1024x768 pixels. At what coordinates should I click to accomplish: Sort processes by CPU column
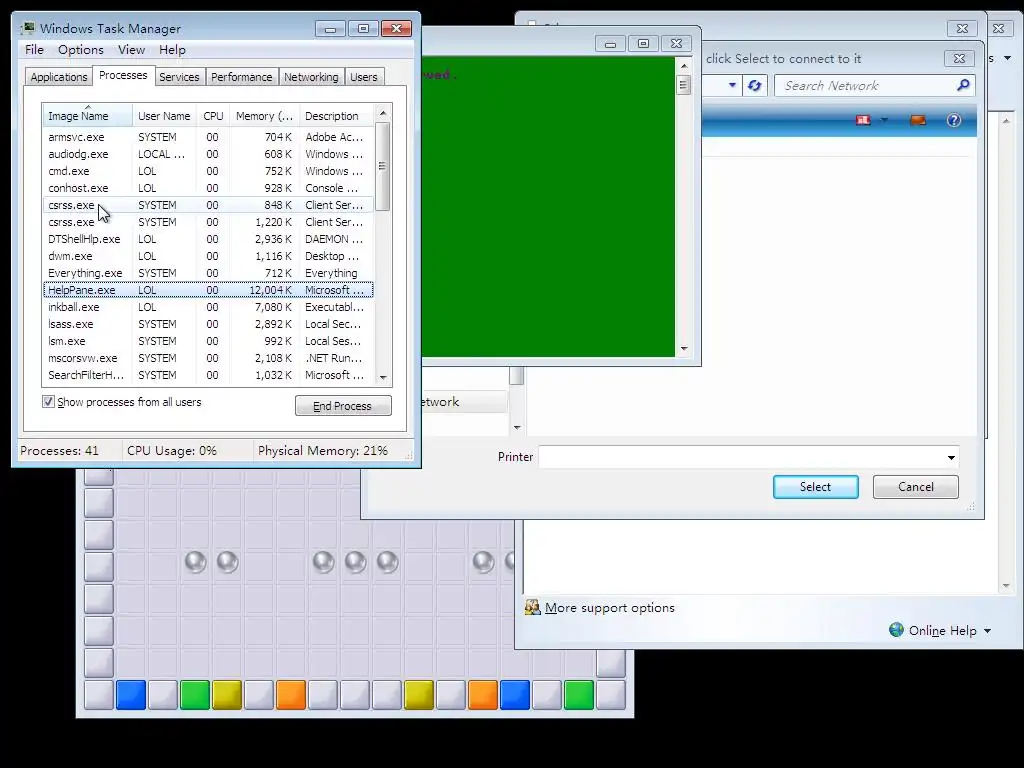pyautogui.click(x=213, y=116)
